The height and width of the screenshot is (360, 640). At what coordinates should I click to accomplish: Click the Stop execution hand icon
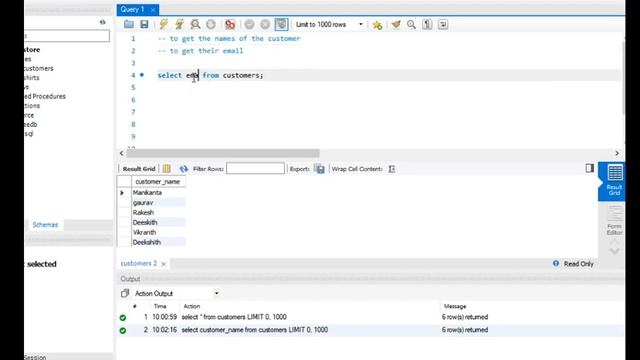(x=211, y=24)
